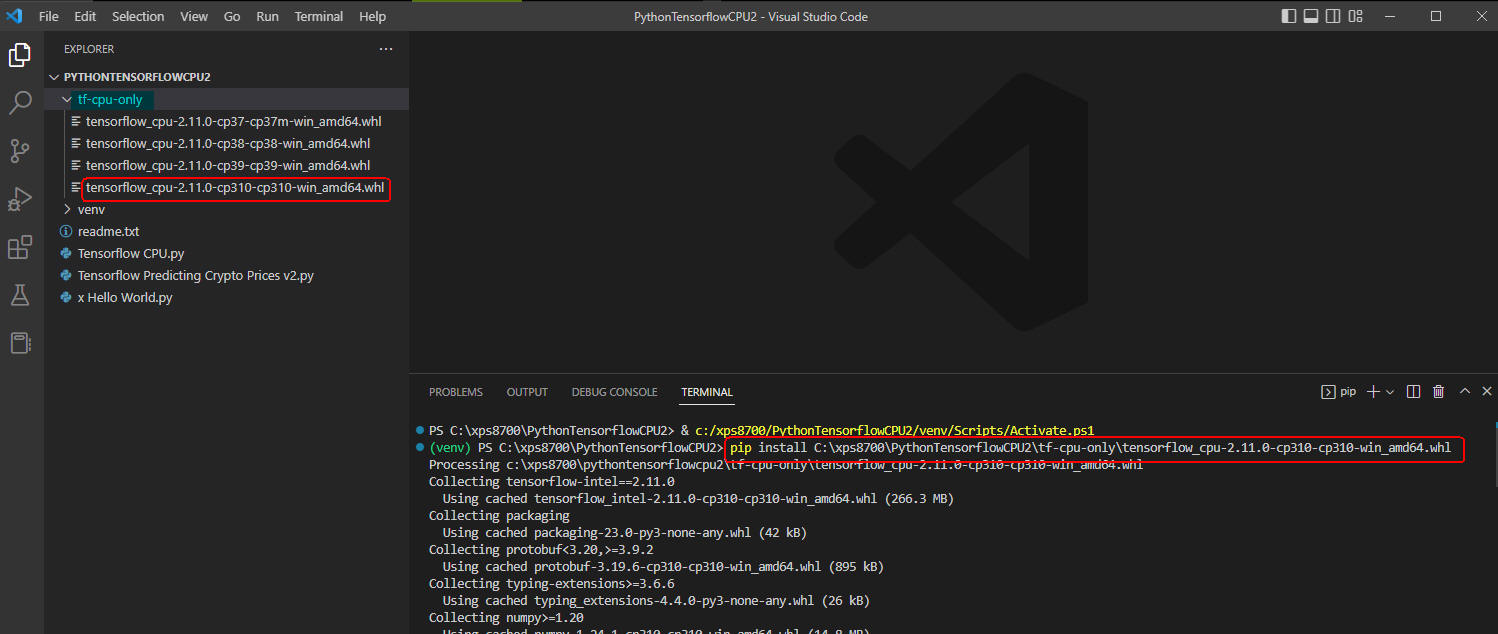The image size is (1498, 634).
Task: Close the bottom panel
Action: (x=1487, y=392)
